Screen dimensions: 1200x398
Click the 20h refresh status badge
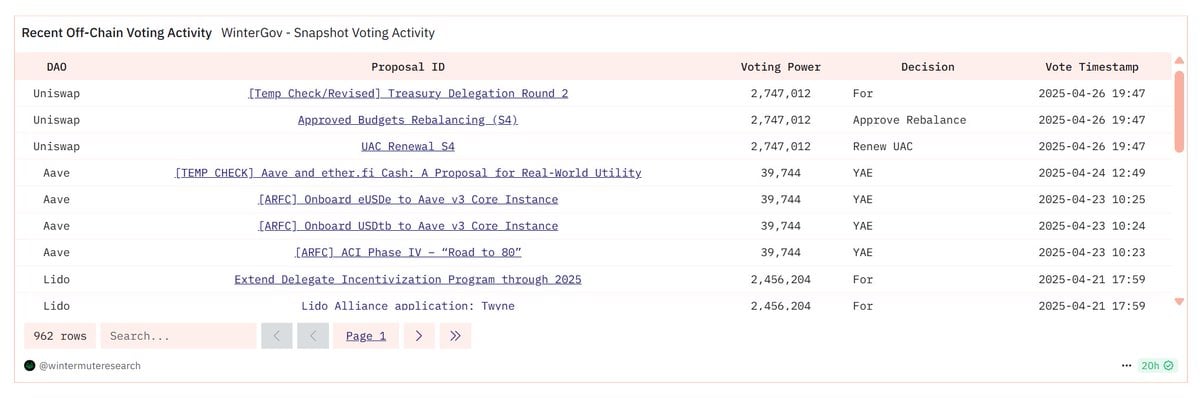pos(1157,366)
